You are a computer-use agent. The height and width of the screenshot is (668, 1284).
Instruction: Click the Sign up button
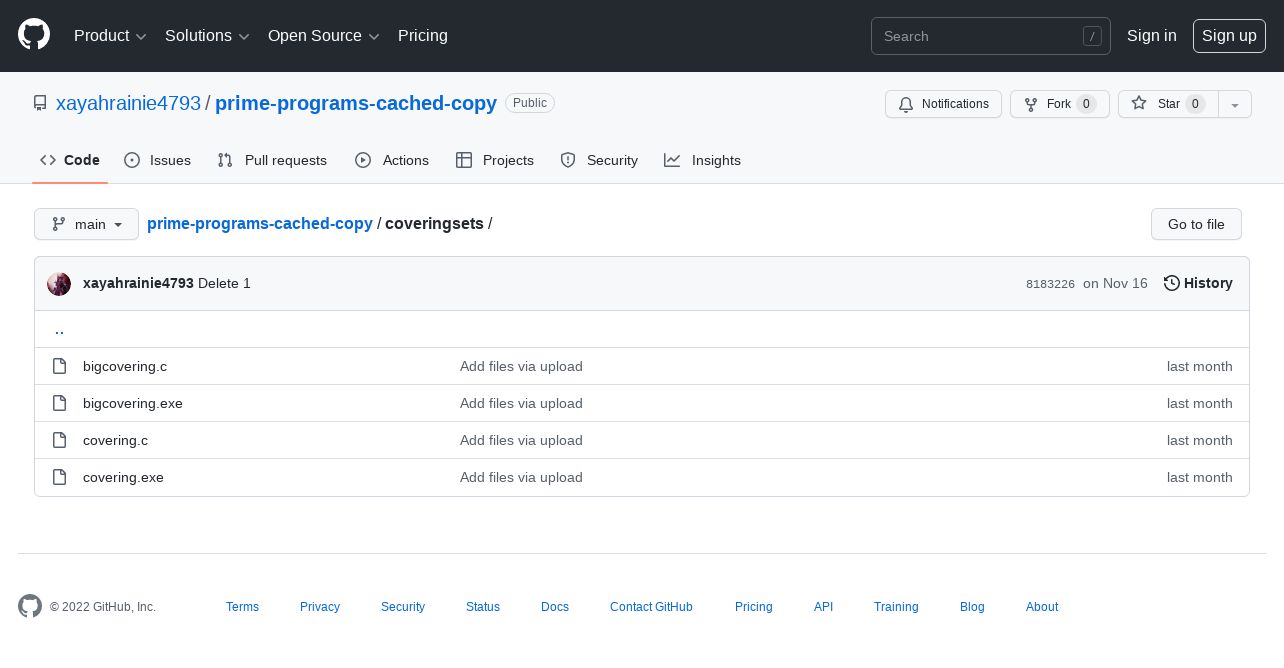(x=1229, y=35)
